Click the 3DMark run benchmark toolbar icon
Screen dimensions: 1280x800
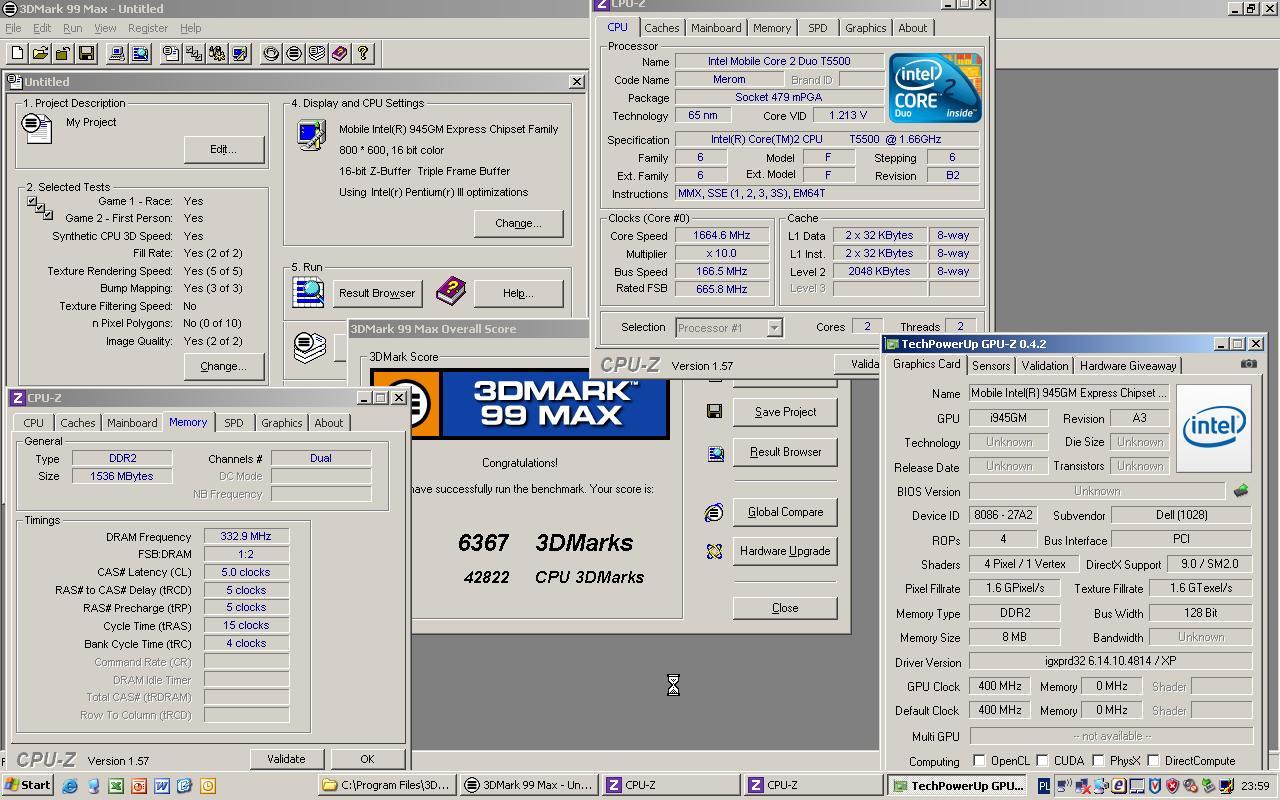294,53
